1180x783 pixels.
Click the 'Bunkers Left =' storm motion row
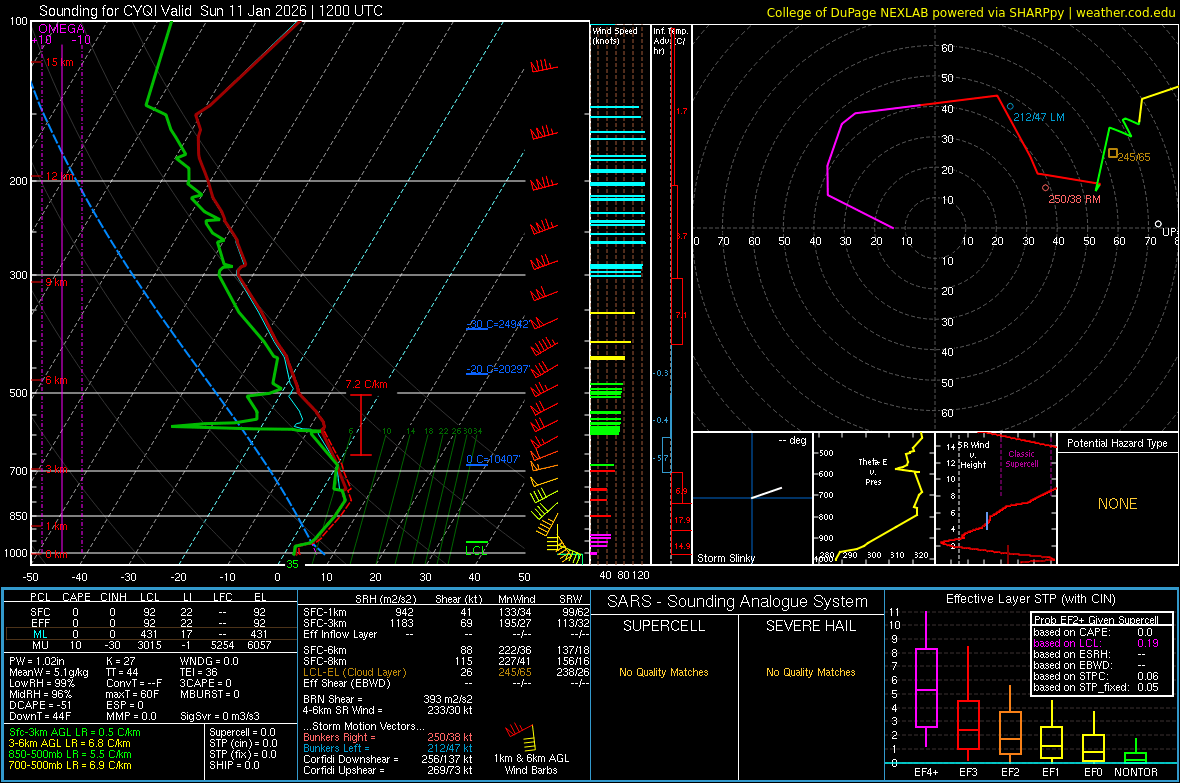pyautogui.click(x=388, y=748)
